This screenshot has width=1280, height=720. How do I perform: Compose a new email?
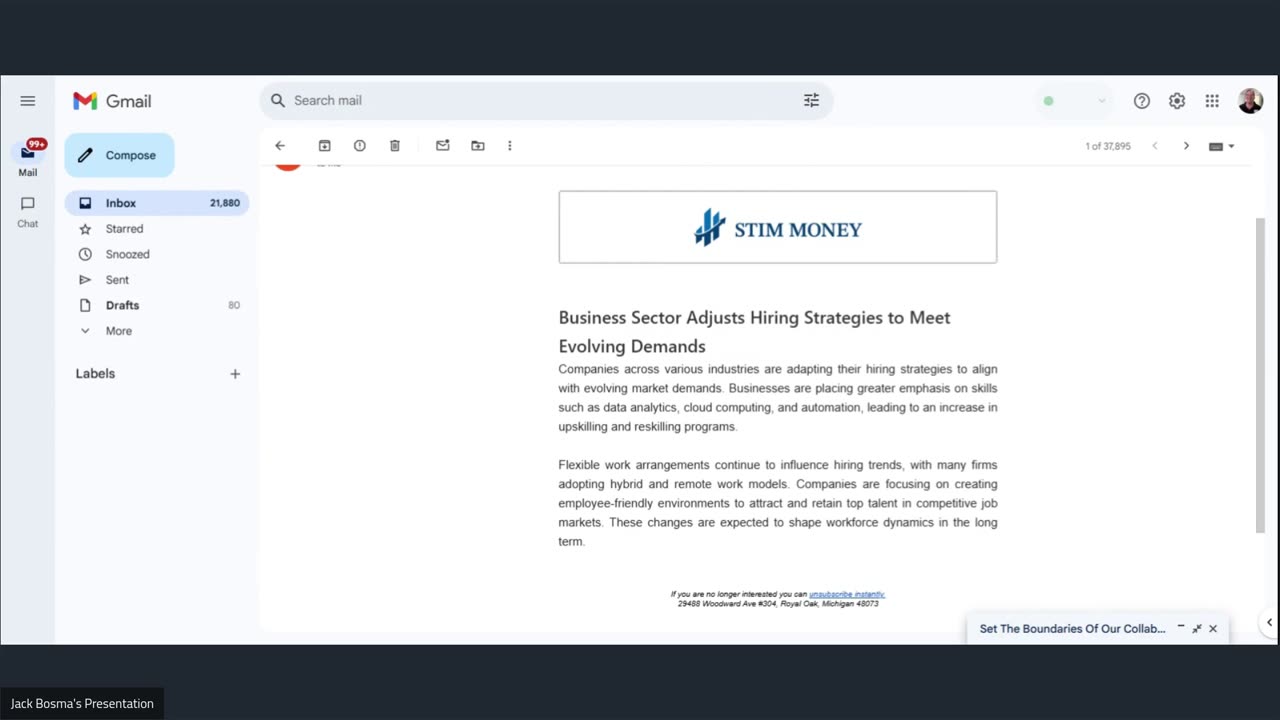[119, 155]
